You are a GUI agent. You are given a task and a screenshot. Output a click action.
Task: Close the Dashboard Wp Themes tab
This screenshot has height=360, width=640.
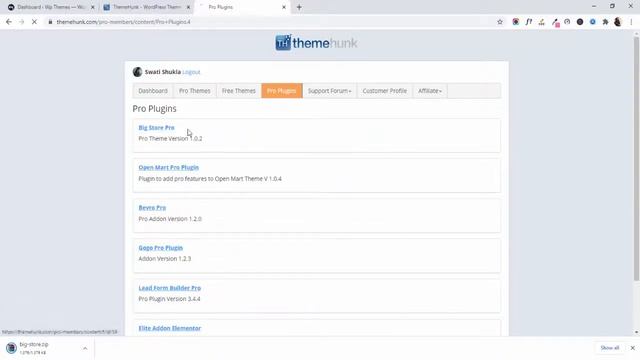coord(93,7)
